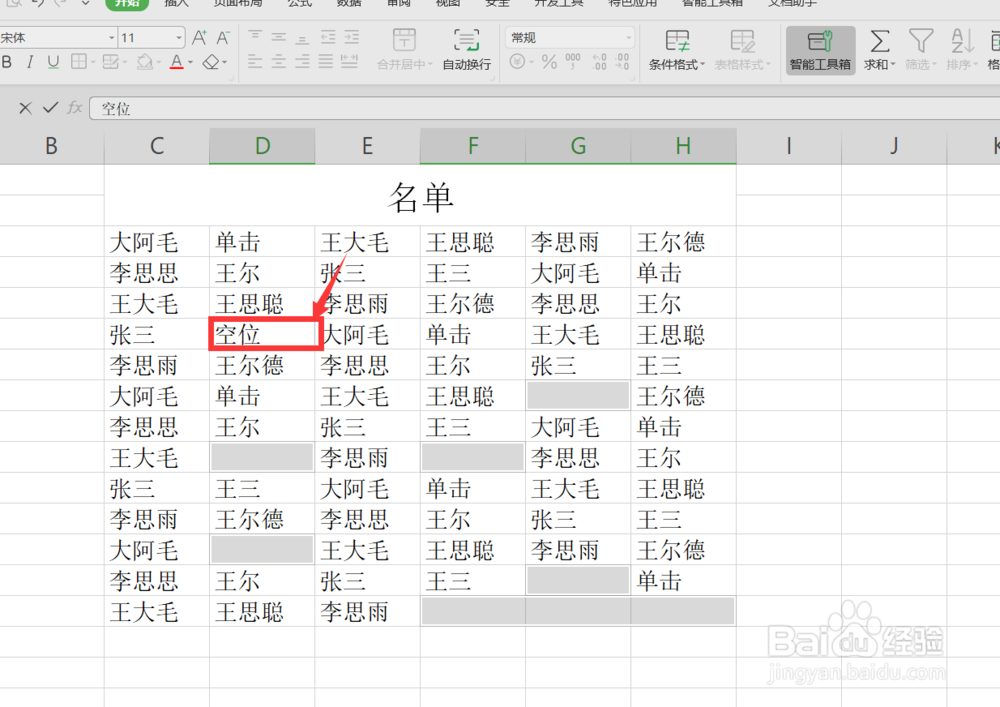Click the 合并居中 merge icon
Image resolution: width=1000 pixels, height=707 pixels.
pyautogui.click(x=404, y=40)
